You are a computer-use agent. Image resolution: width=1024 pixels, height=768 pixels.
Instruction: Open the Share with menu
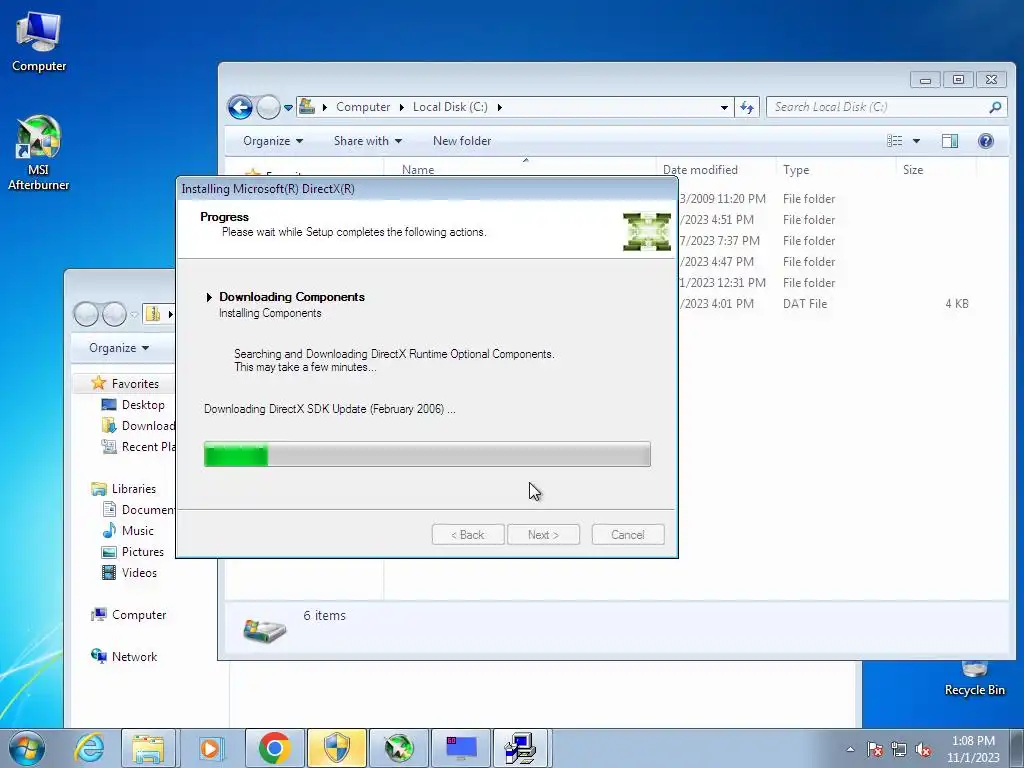[x=368, y=141]
